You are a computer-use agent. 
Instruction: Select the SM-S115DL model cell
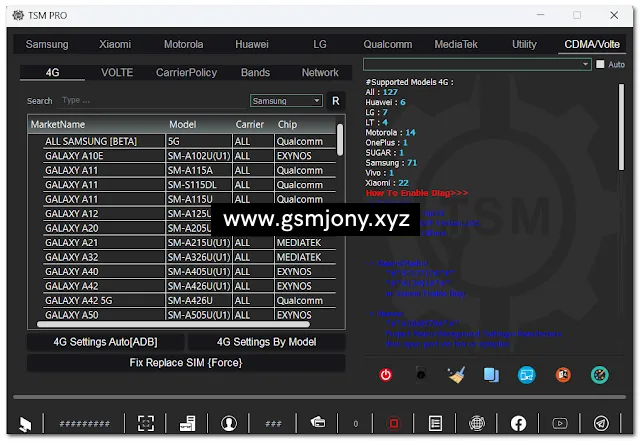pyautogui.click(x=199, y=185)
